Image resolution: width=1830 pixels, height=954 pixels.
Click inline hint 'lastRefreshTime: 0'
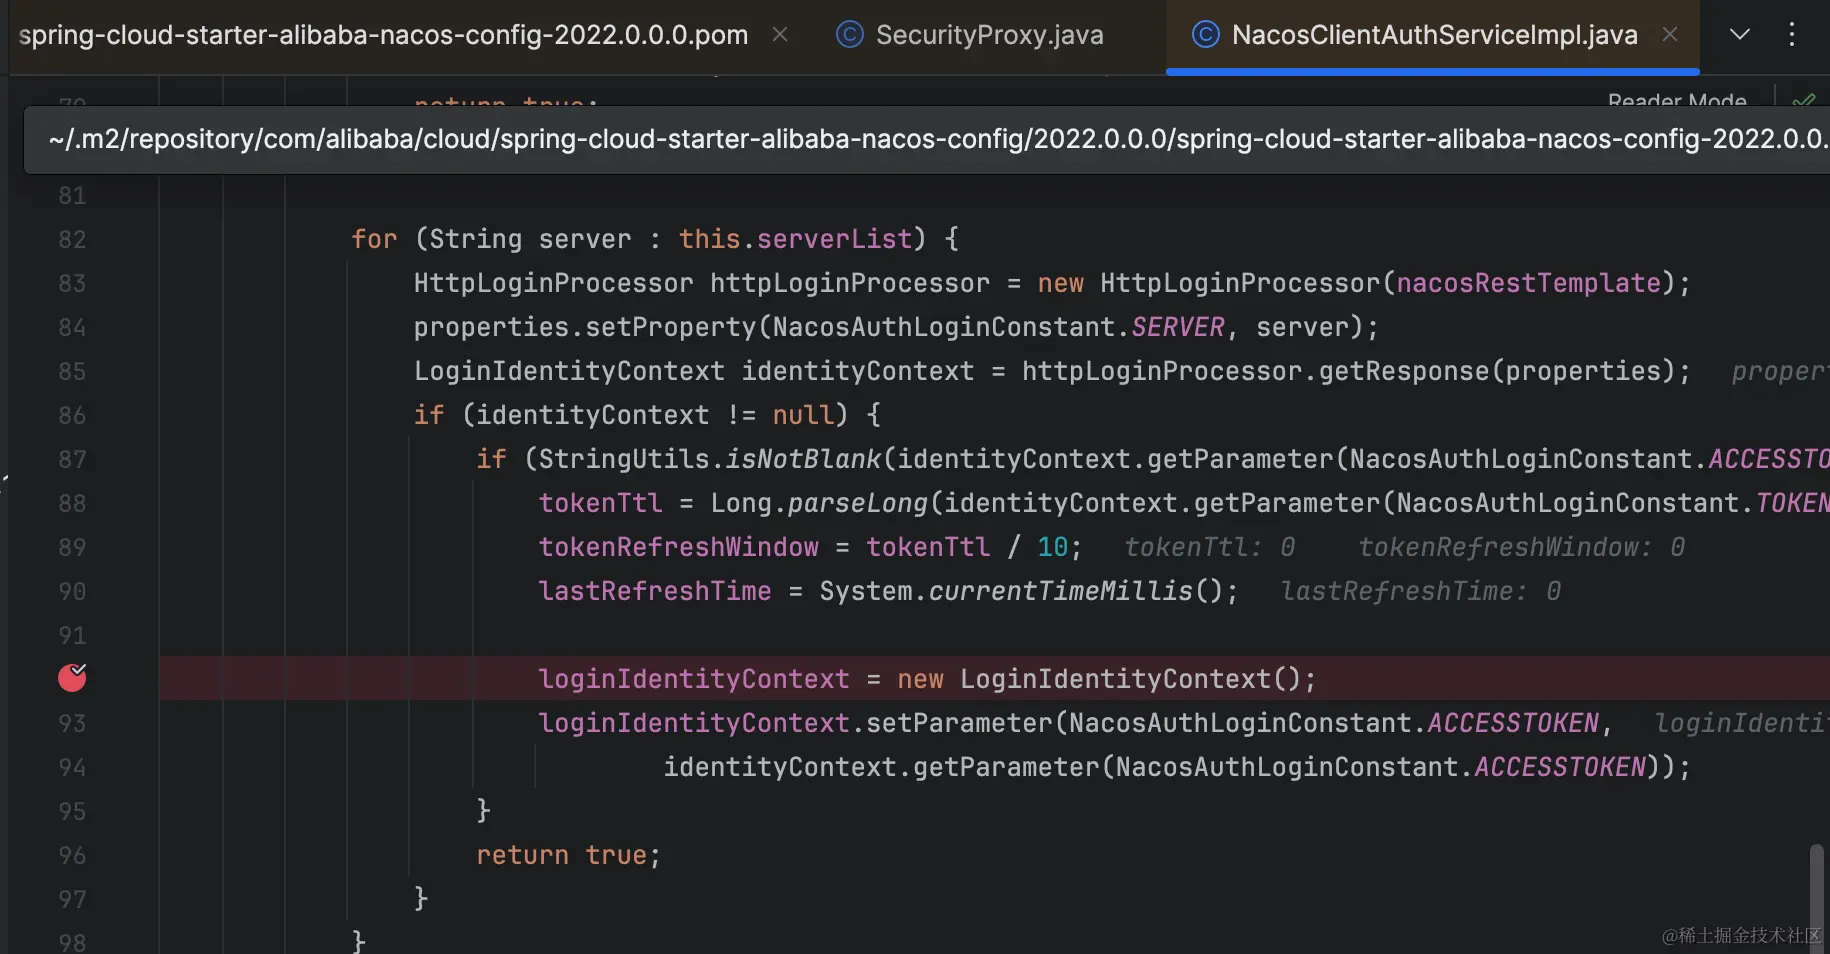1420,591
